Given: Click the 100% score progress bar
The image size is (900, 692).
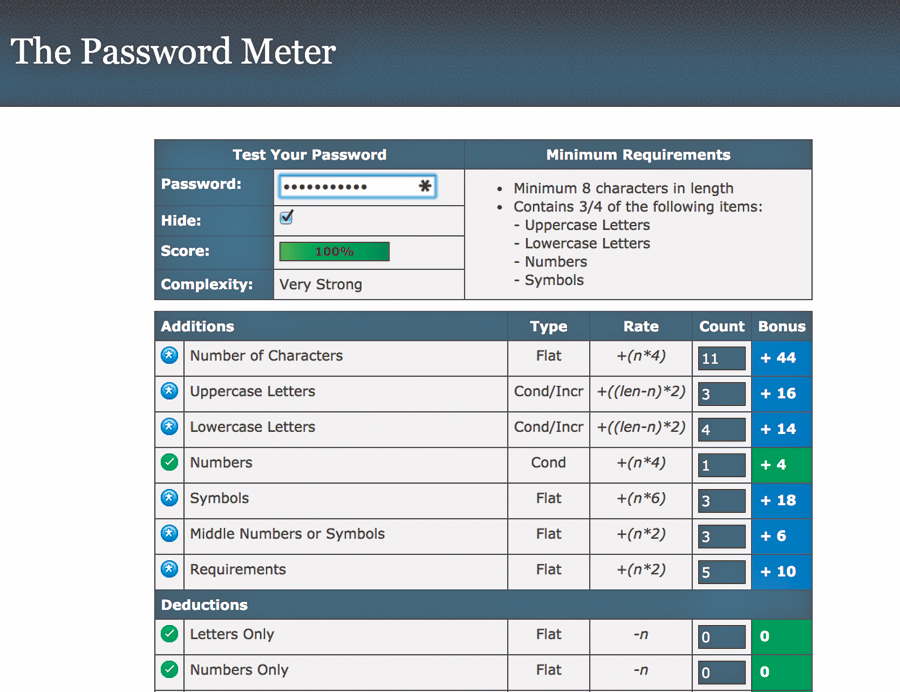Looking at the screenshot, I should click(334, 252).
